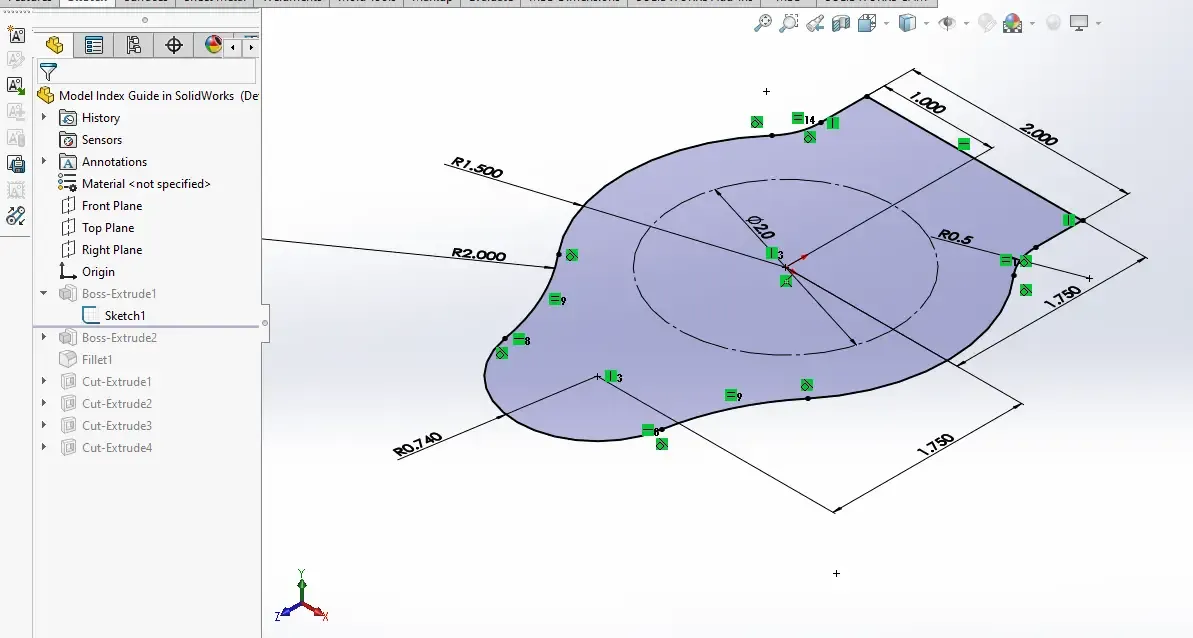Open the Display Style dropdown arrow

[926, 24]
